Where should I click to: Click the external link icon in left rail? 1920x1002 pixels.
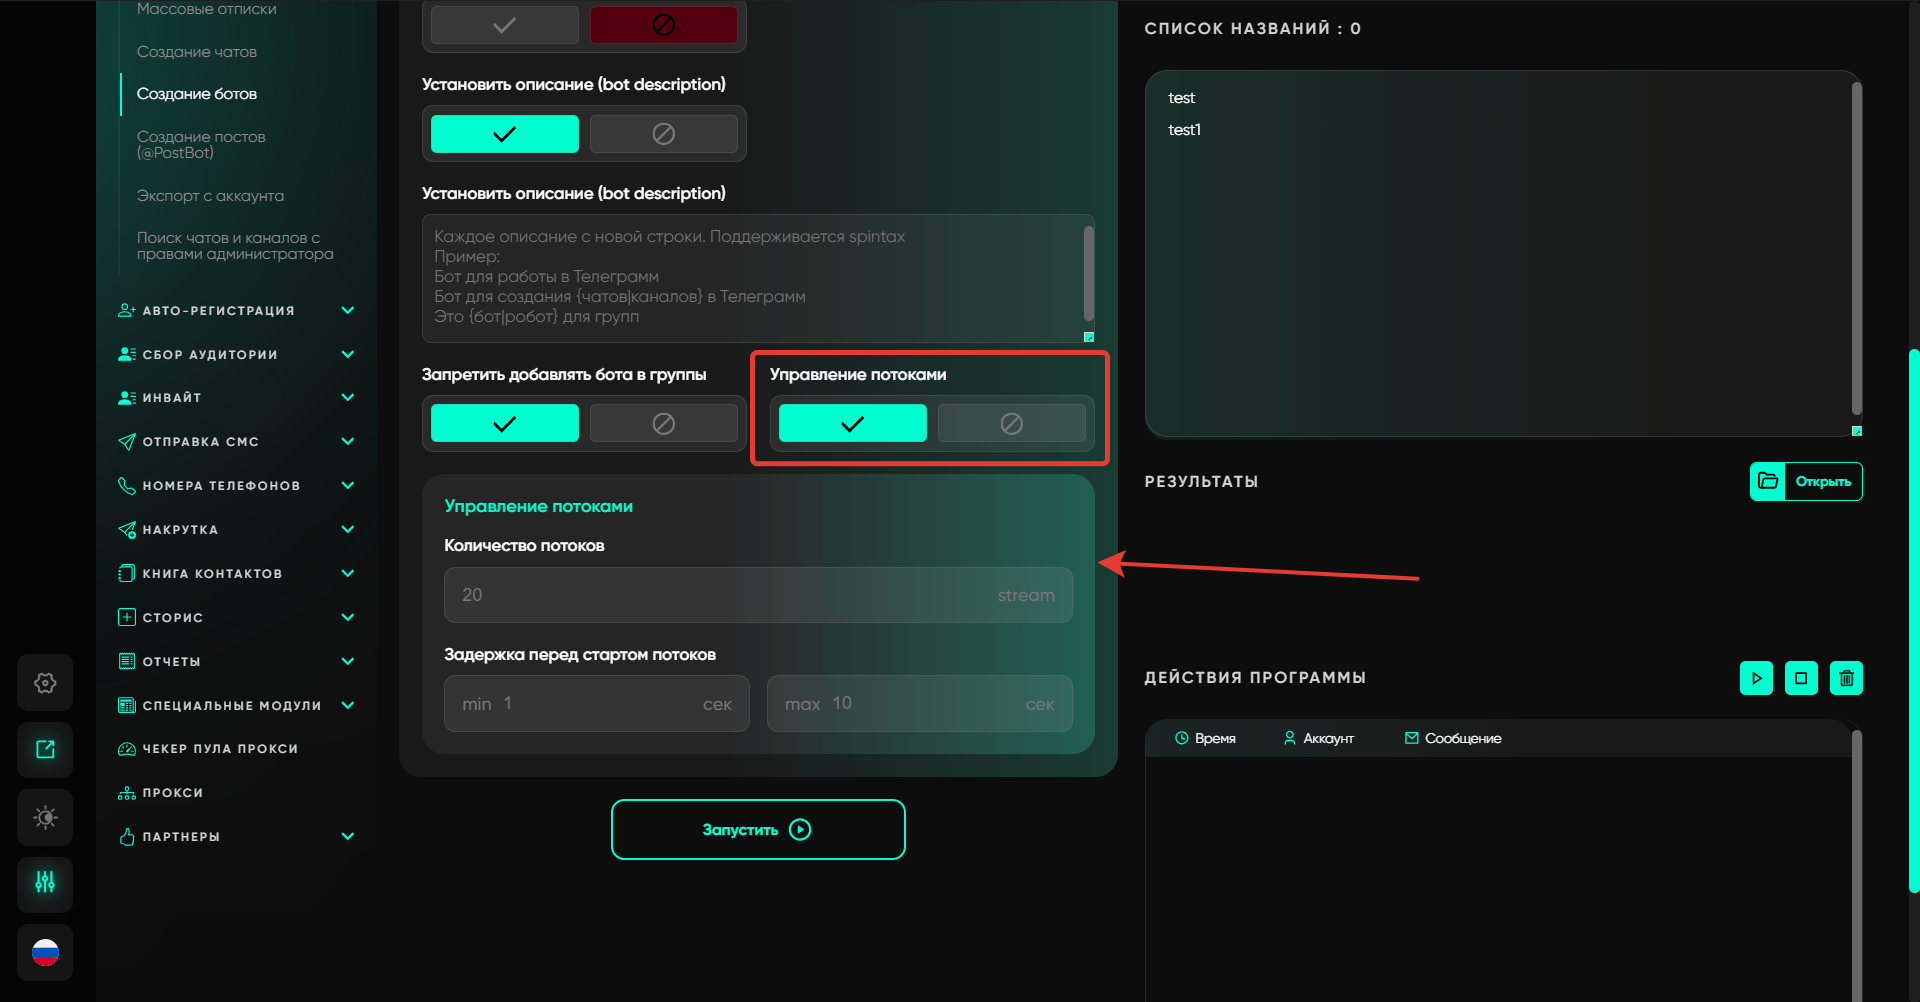(x=45, y=750)
